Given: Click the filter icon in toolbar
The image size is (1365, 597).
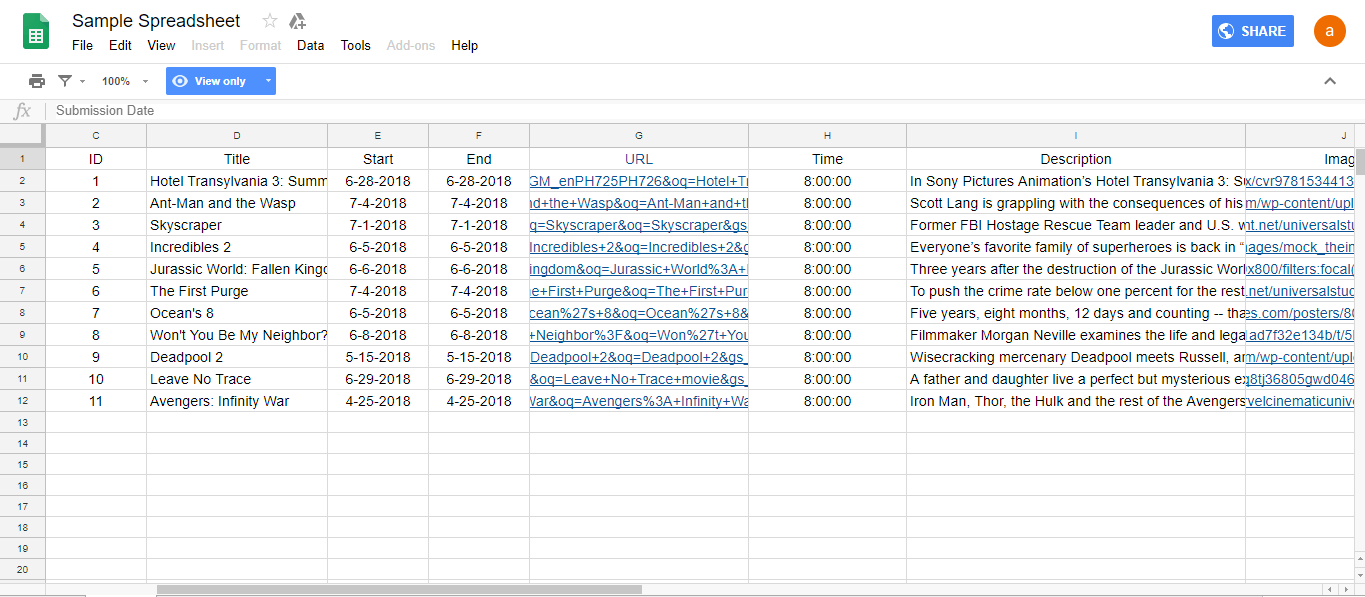Looking at the screenshot, I should point(65,81).
